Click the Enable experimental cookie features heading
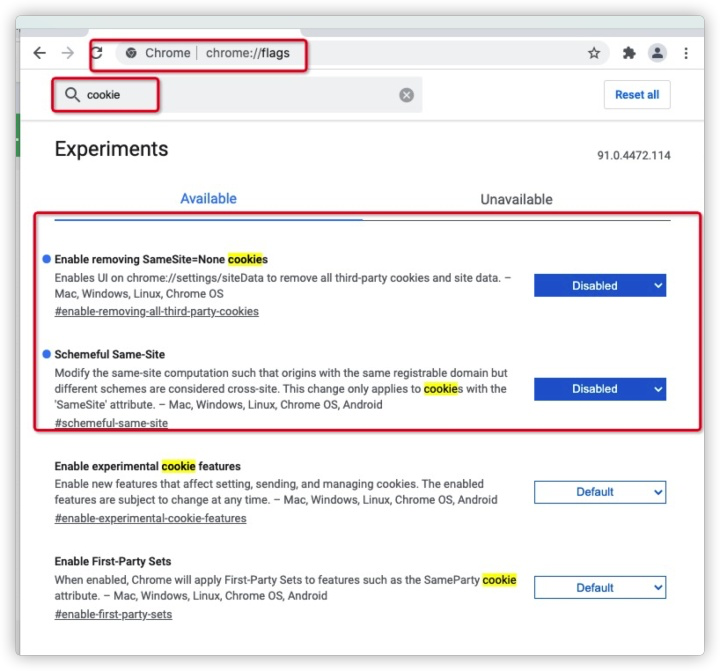 [147, 466]
